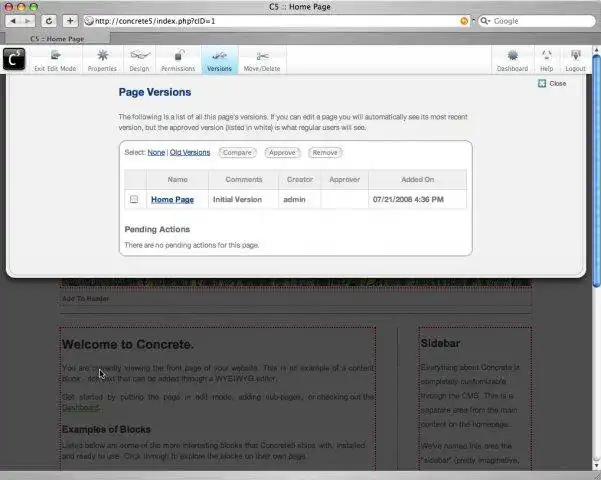This screenshot has width=601, height=480.
Task: Click the browser back arrow button
Action: point(13,21)
